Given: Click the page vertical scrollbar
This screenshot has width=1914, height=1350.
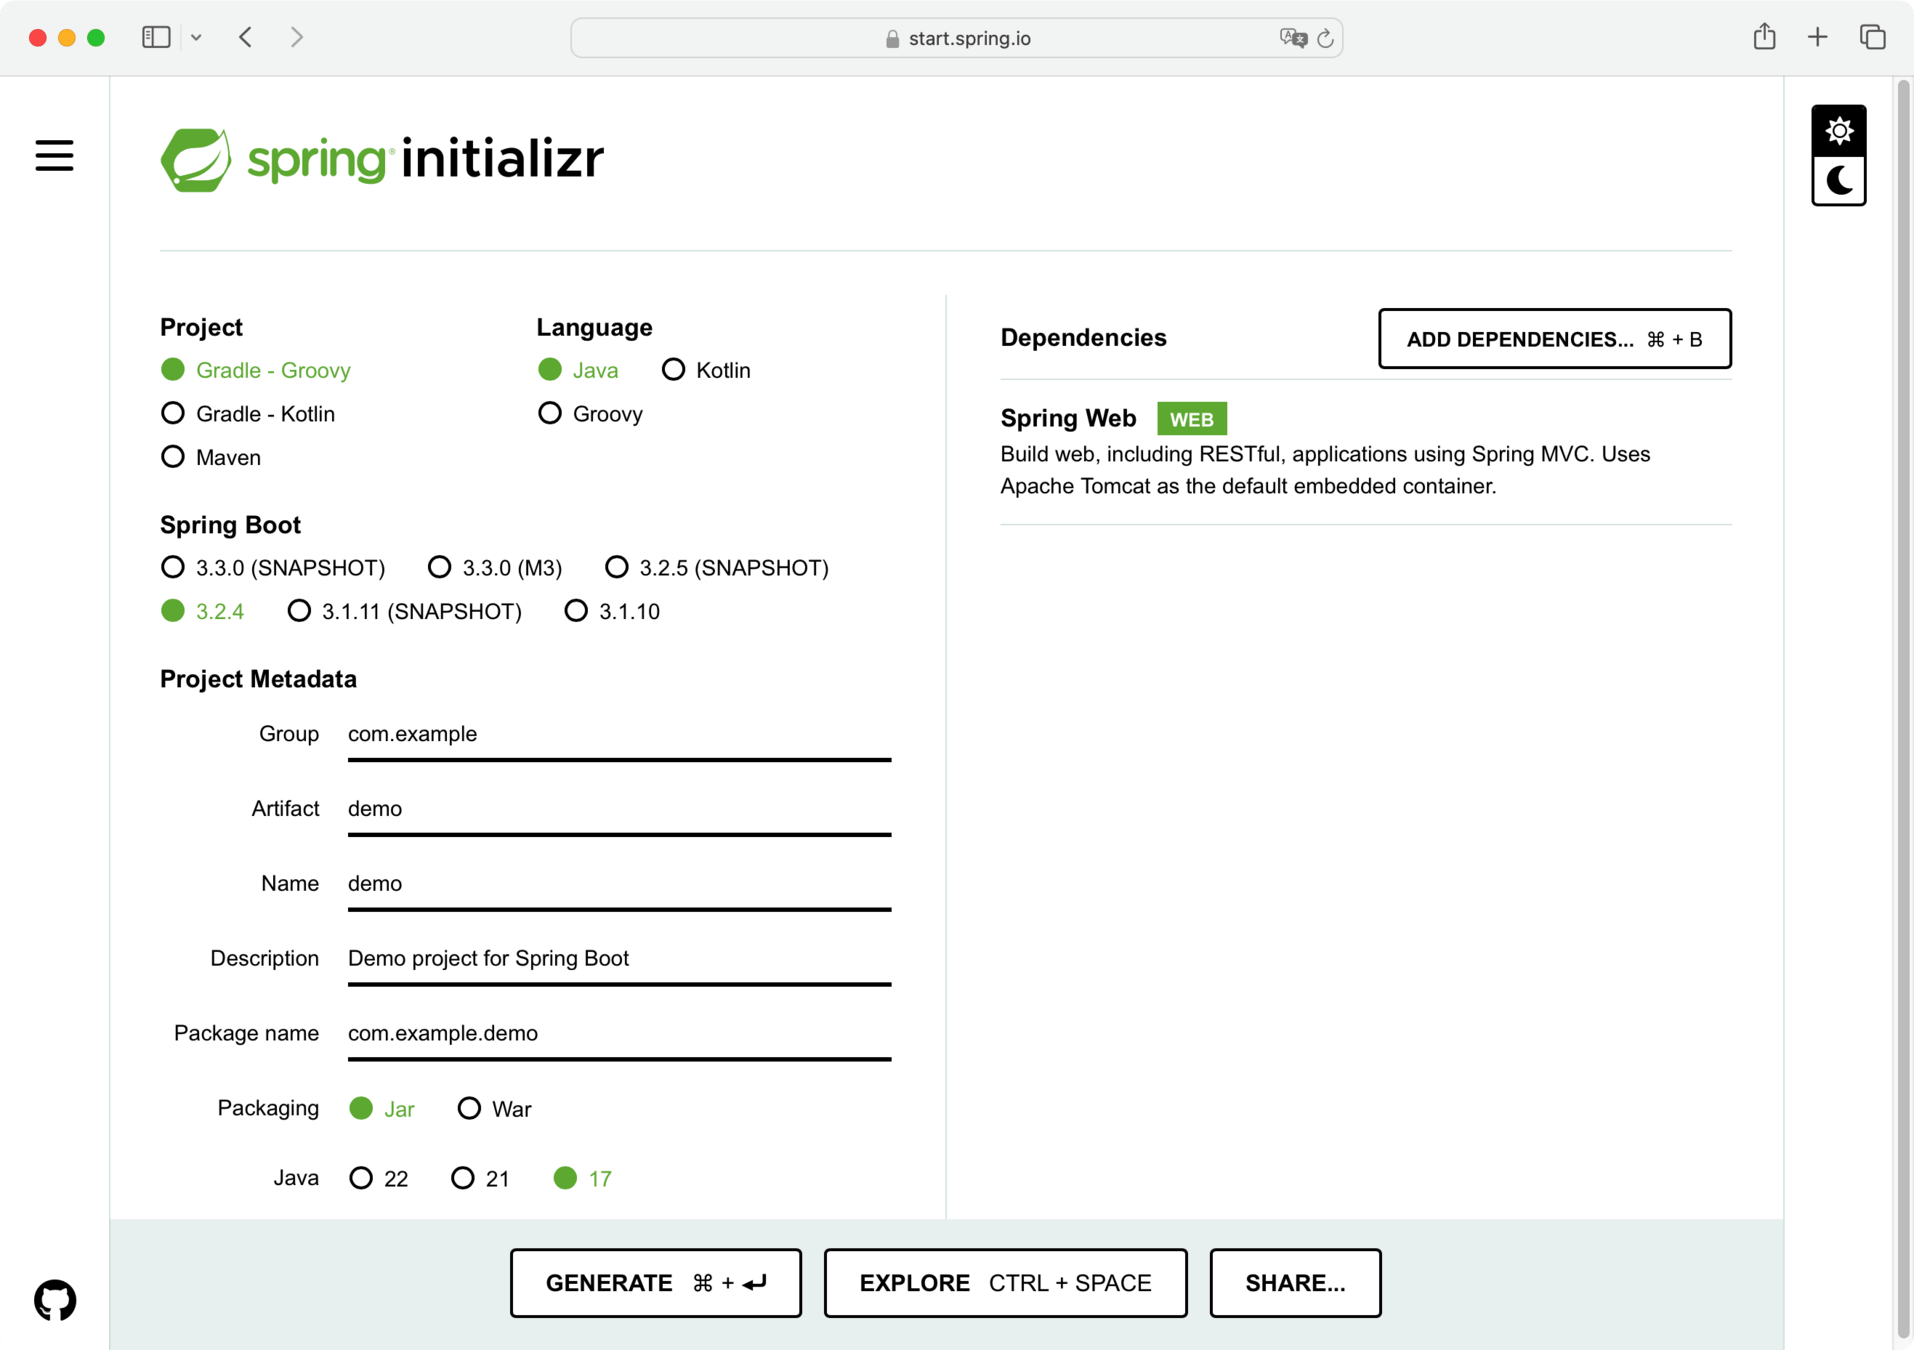Looking at the screenshot, I should (1903, 708).
